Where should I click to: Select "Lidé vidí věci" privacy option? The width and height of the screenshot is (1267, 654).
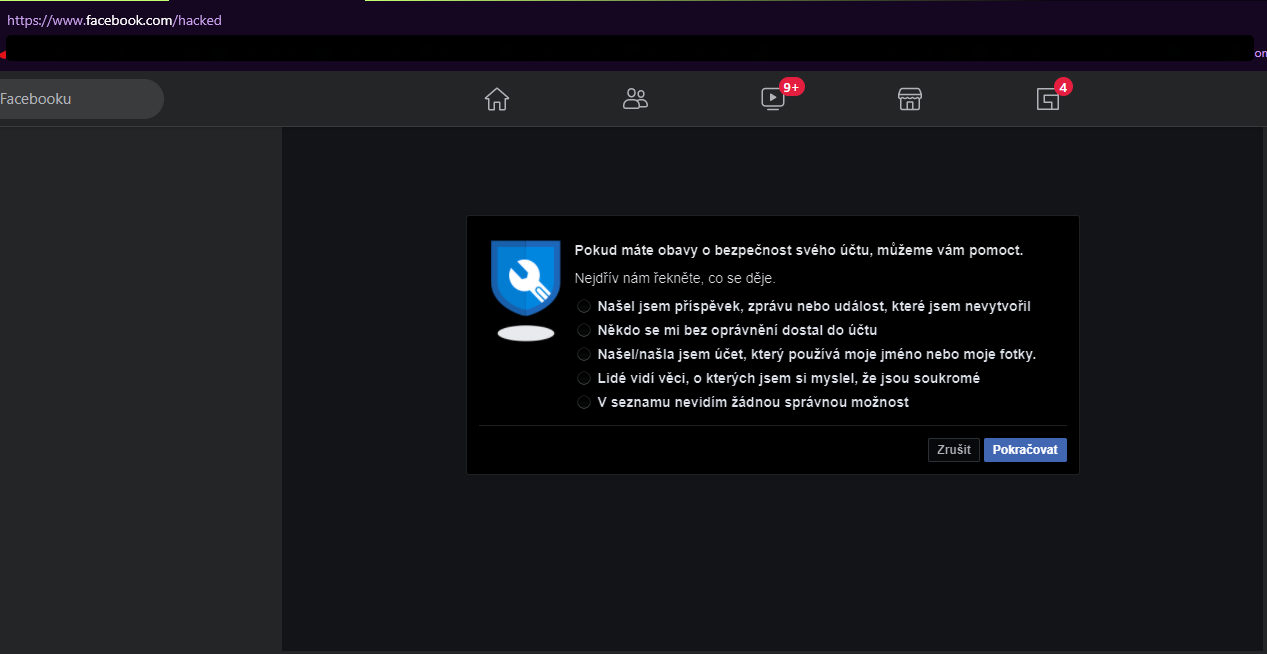tap(584, 378)
